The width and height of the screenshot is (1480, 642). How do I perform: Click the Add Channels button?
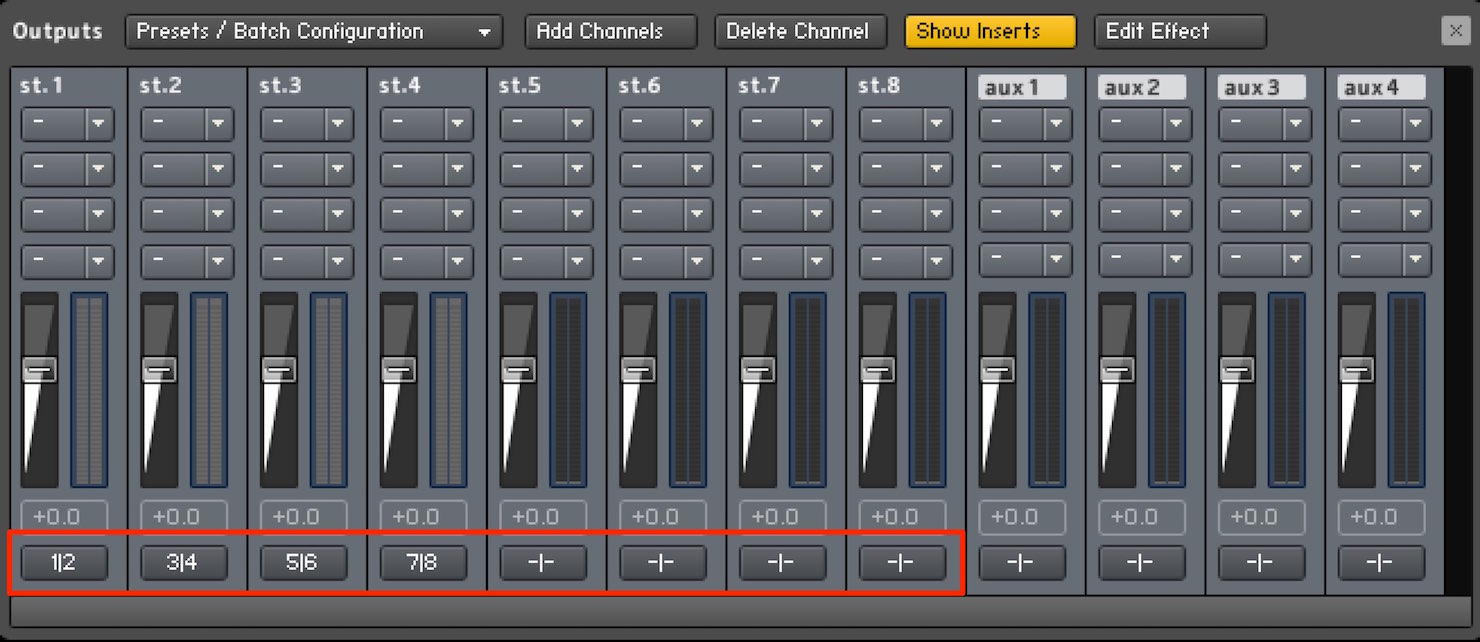click(x=611, y=31)
